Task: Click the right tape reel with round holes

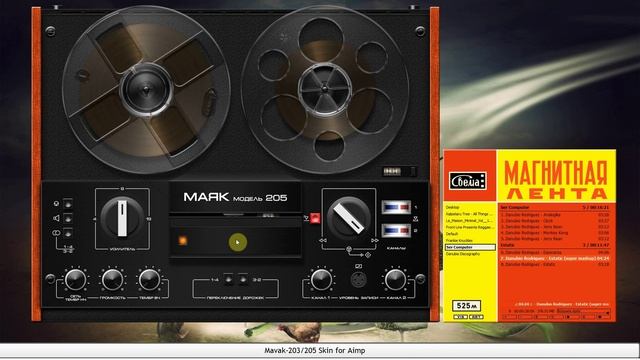Action: (x=324, y=89)
